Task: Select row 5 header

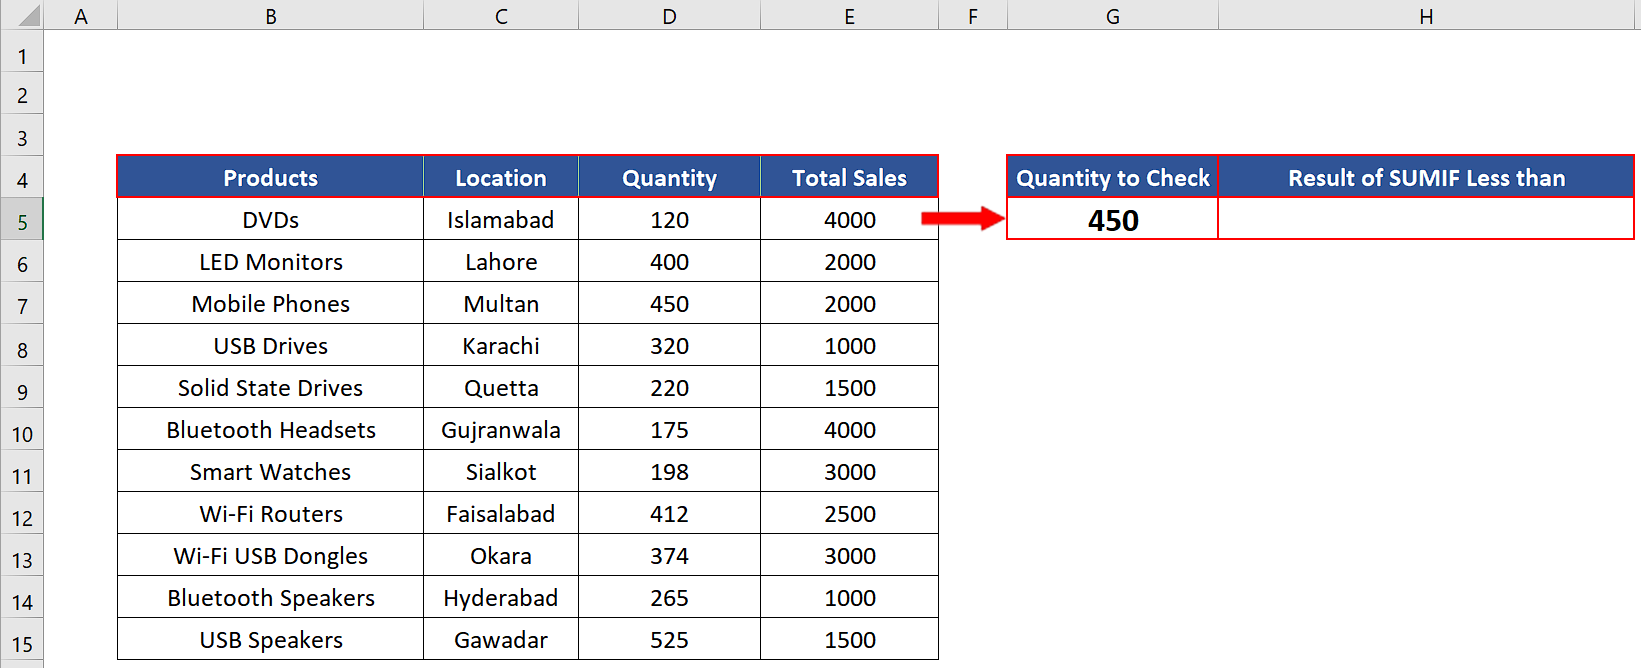Action: click(22, 220)
